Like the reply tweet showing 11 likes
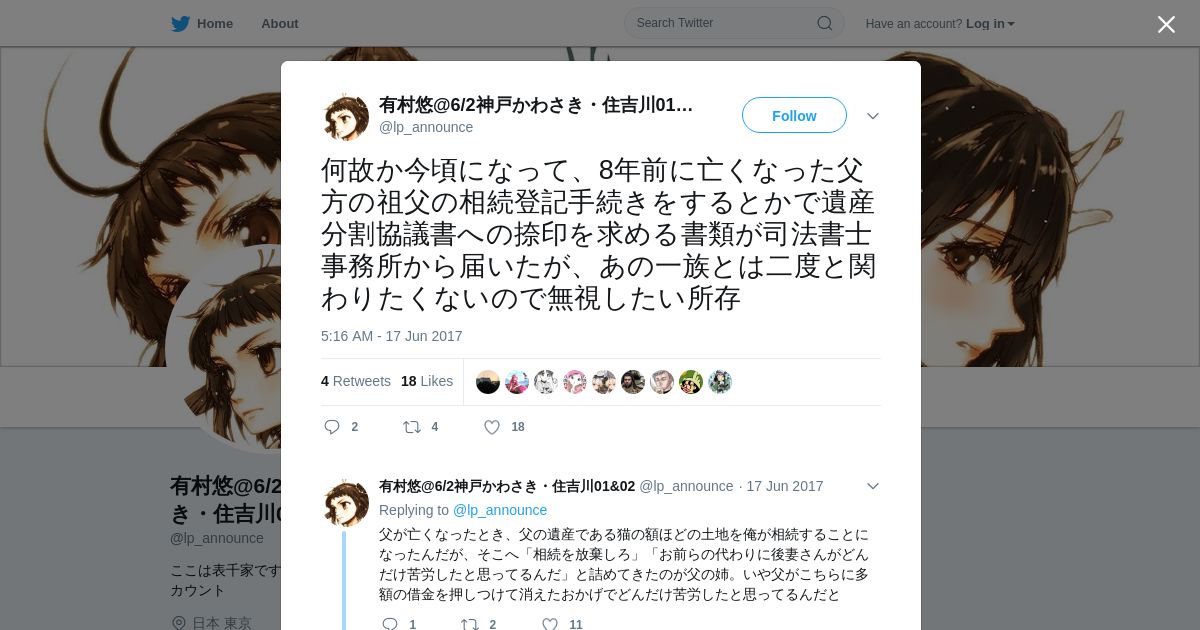The image size is (1200, 630). pos(550,624)
